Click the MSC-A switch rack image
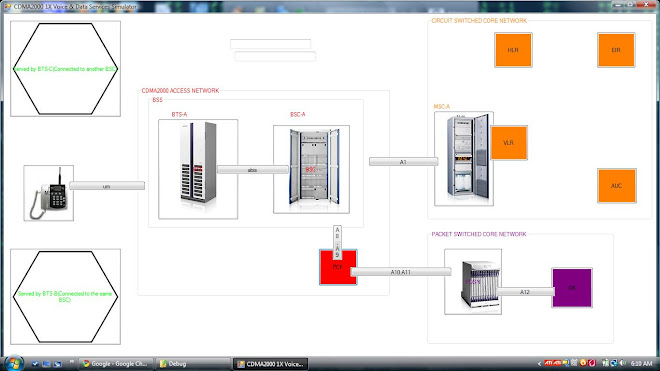 tap(464, 159)
